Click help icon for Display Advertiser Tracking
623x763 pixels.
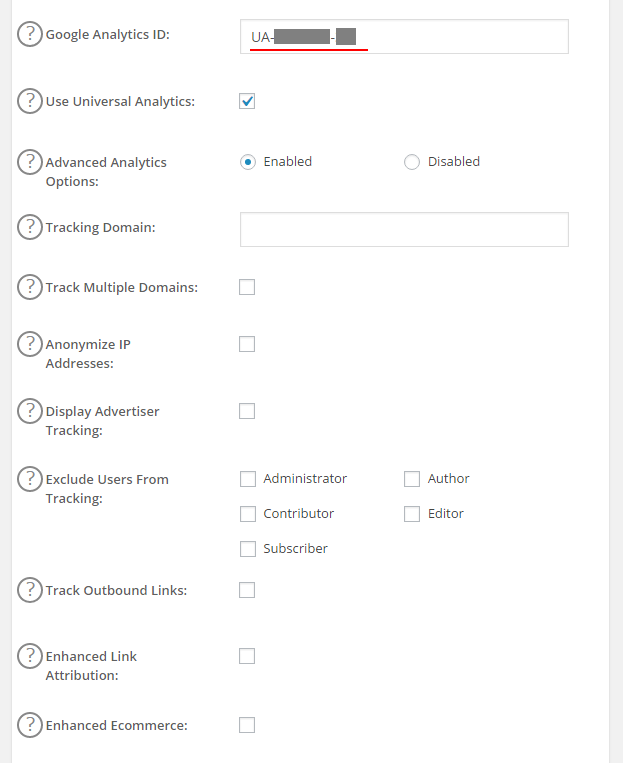(31, 411)
